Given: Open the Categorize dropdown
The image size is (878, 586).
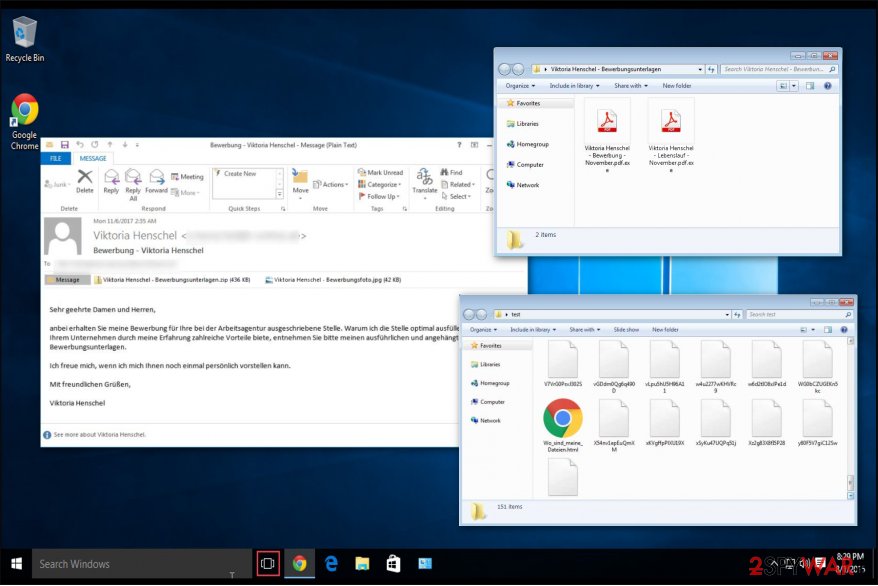Looking at the screenshot, I should [x=380, y=184].
